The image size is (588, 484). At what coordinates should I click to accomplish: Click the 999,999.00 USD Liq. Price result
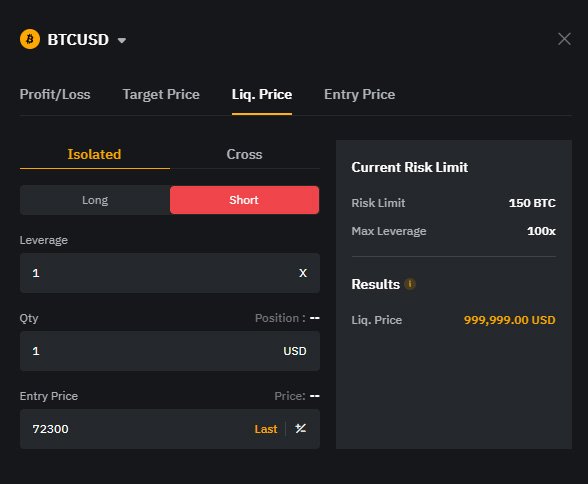pyautogui.click(x=510, y=320)
